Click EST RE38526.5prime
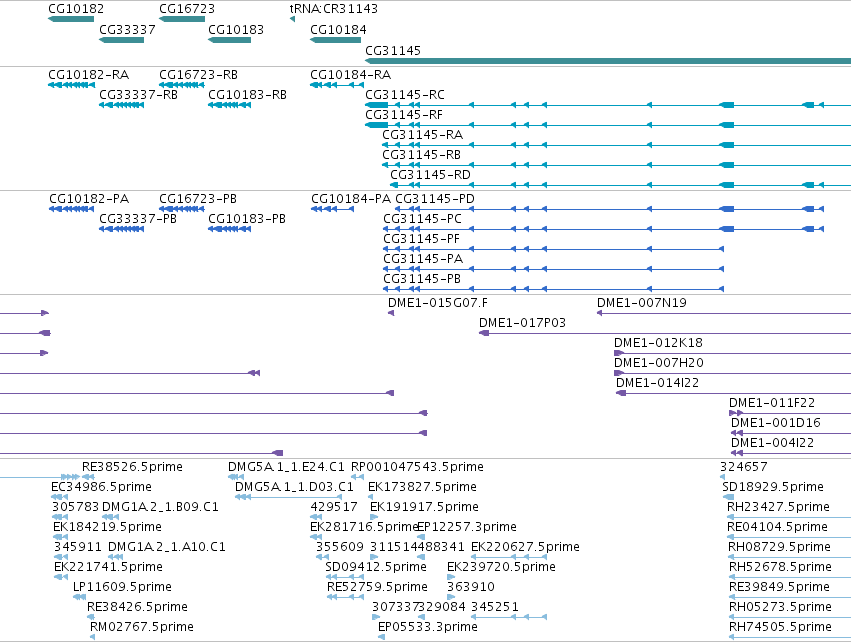This screenshot has height=642, width=851. click(88, 478)
